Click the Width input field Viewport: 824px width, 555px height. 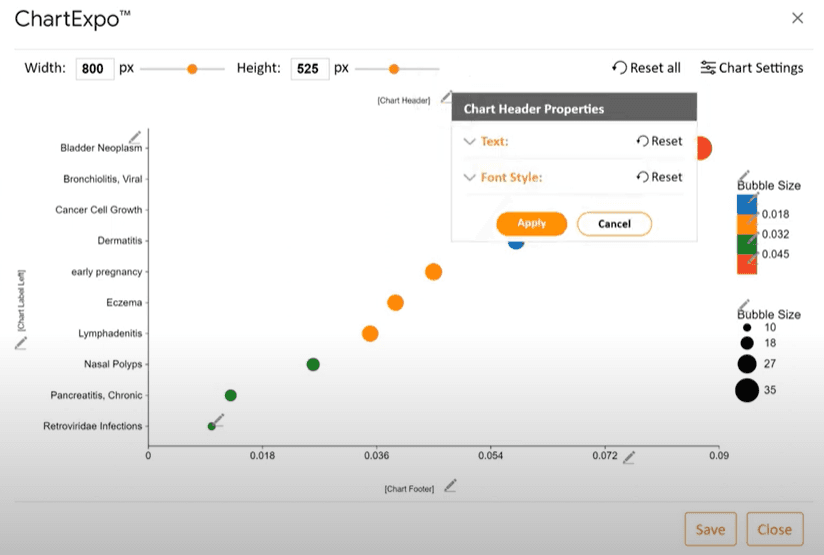pos(95,69)
